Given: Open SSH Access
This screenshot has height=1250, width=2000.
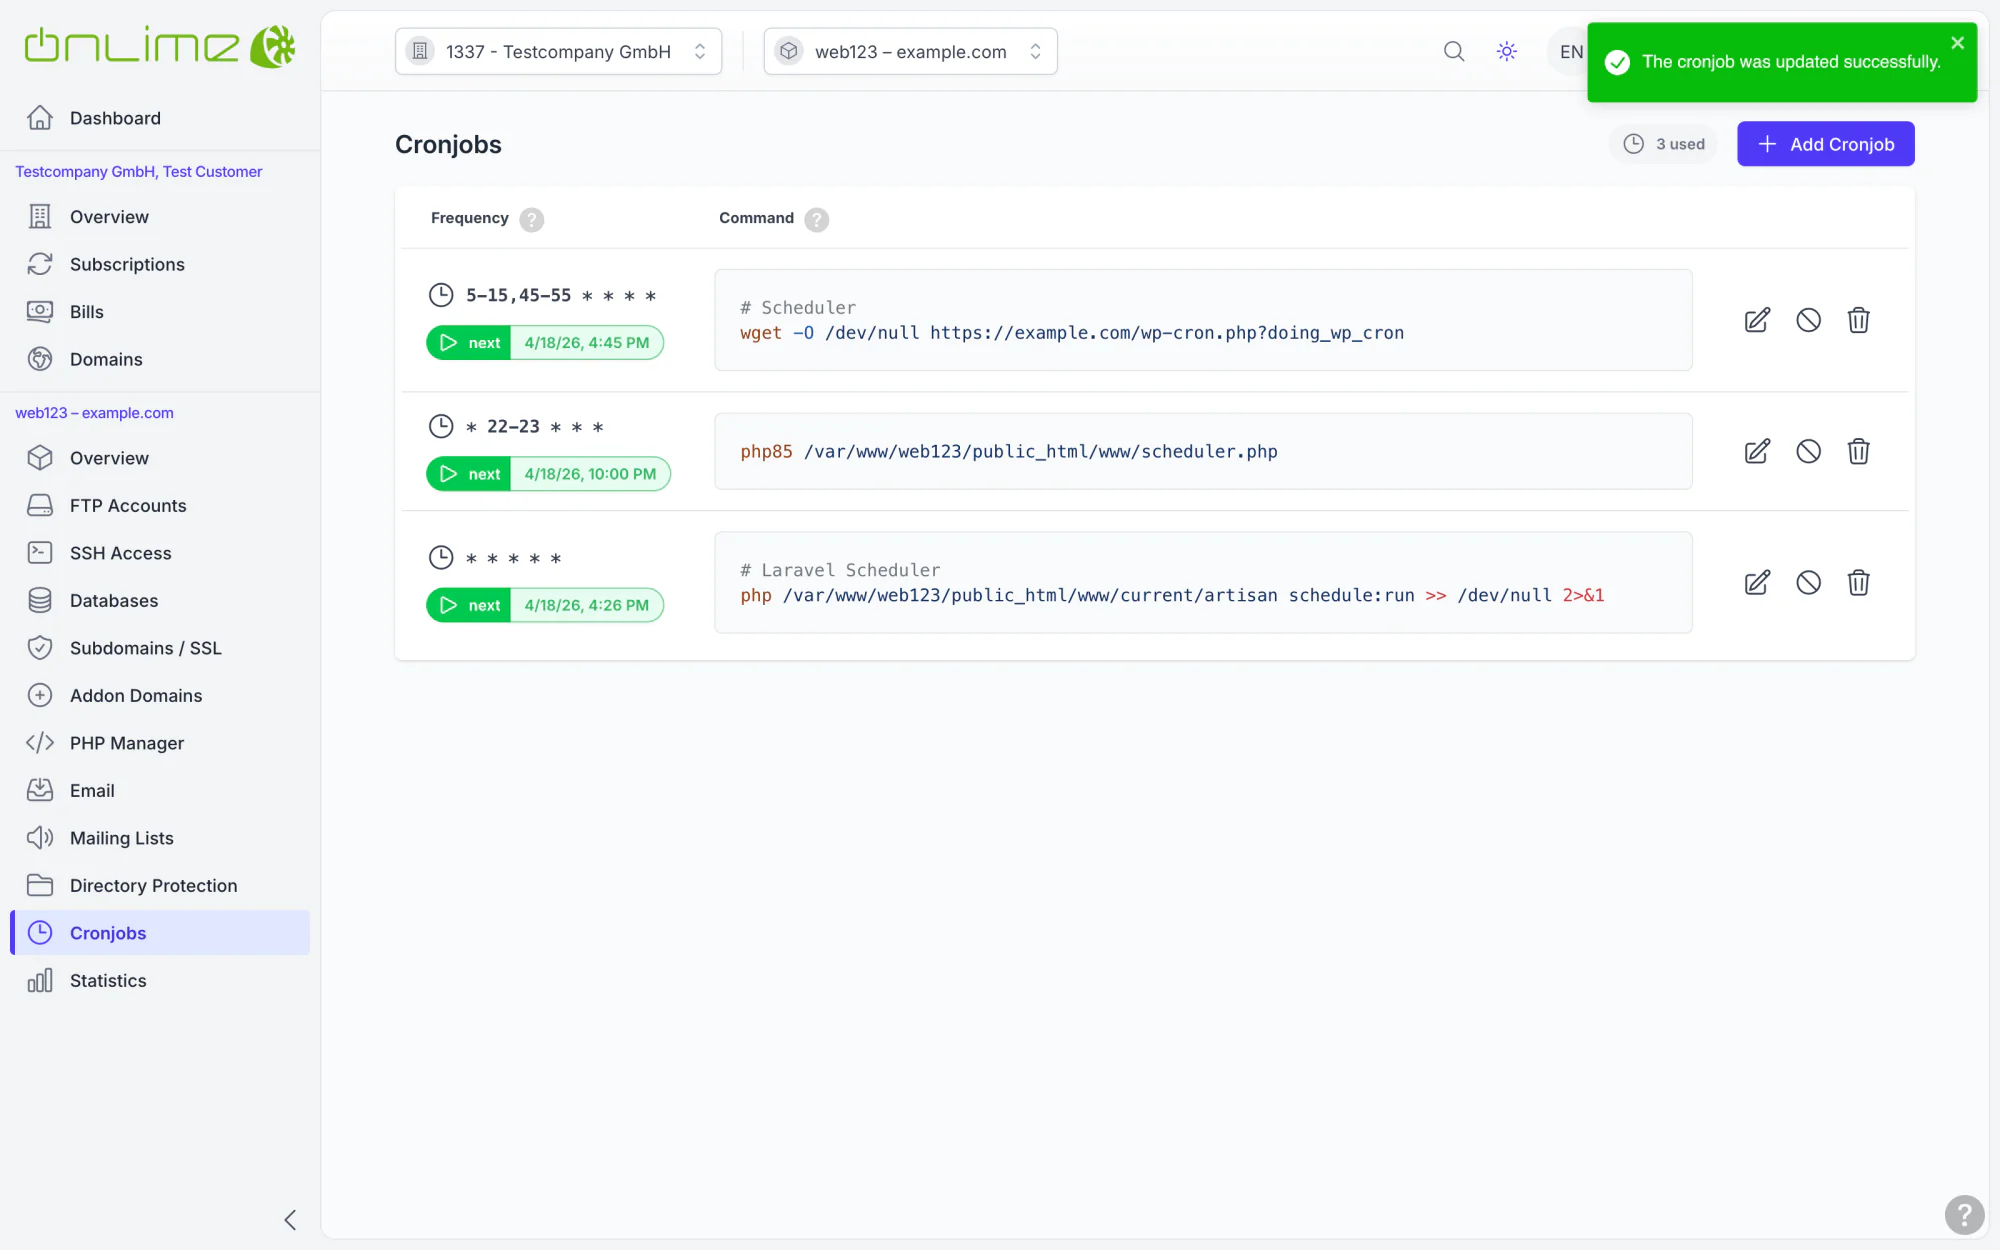Looking at the screenshot, I should tap(160, 553).
